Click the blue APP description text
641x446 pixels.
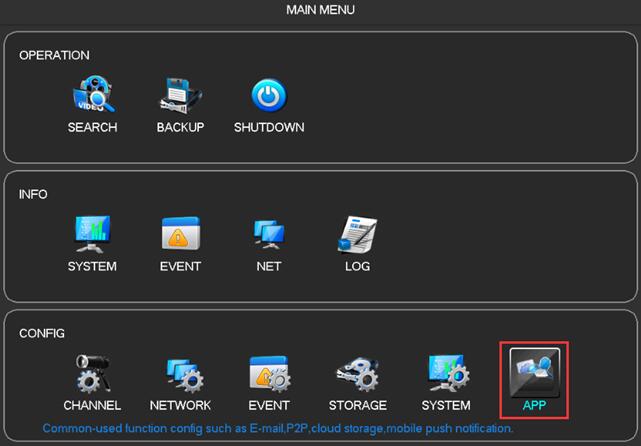coord(277,428)
